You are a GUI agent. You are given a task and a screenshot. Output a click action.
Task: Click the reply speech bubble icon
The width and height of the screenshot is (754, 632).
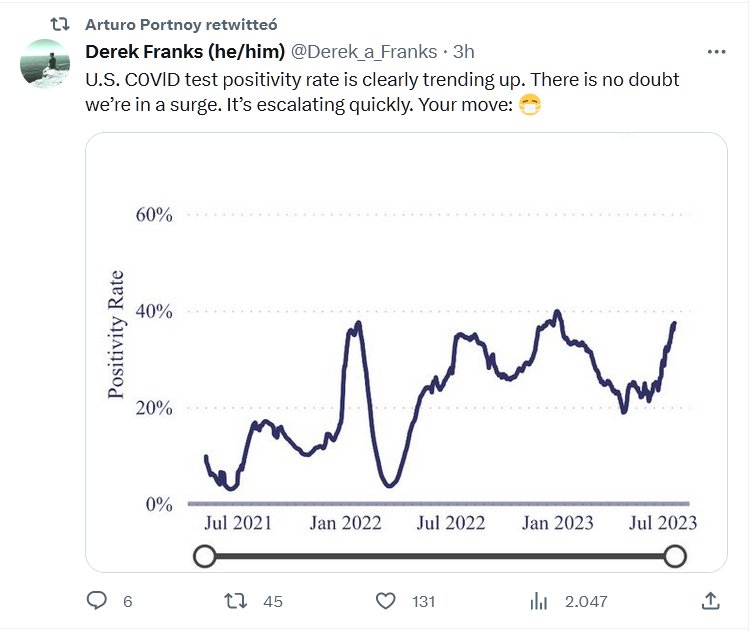97,600
